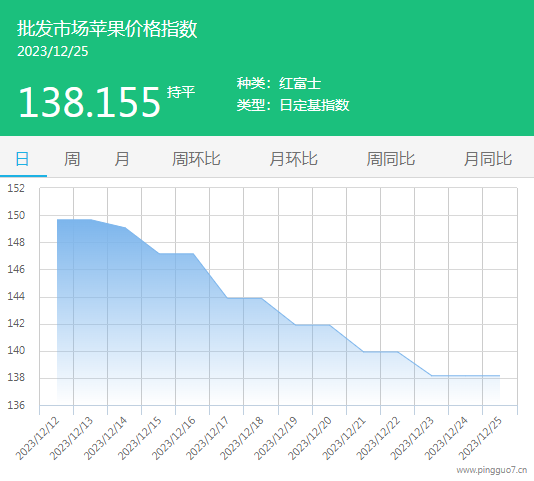Click the 2023/12/25 x-axis label
The image size is (534, 481).
480,438
